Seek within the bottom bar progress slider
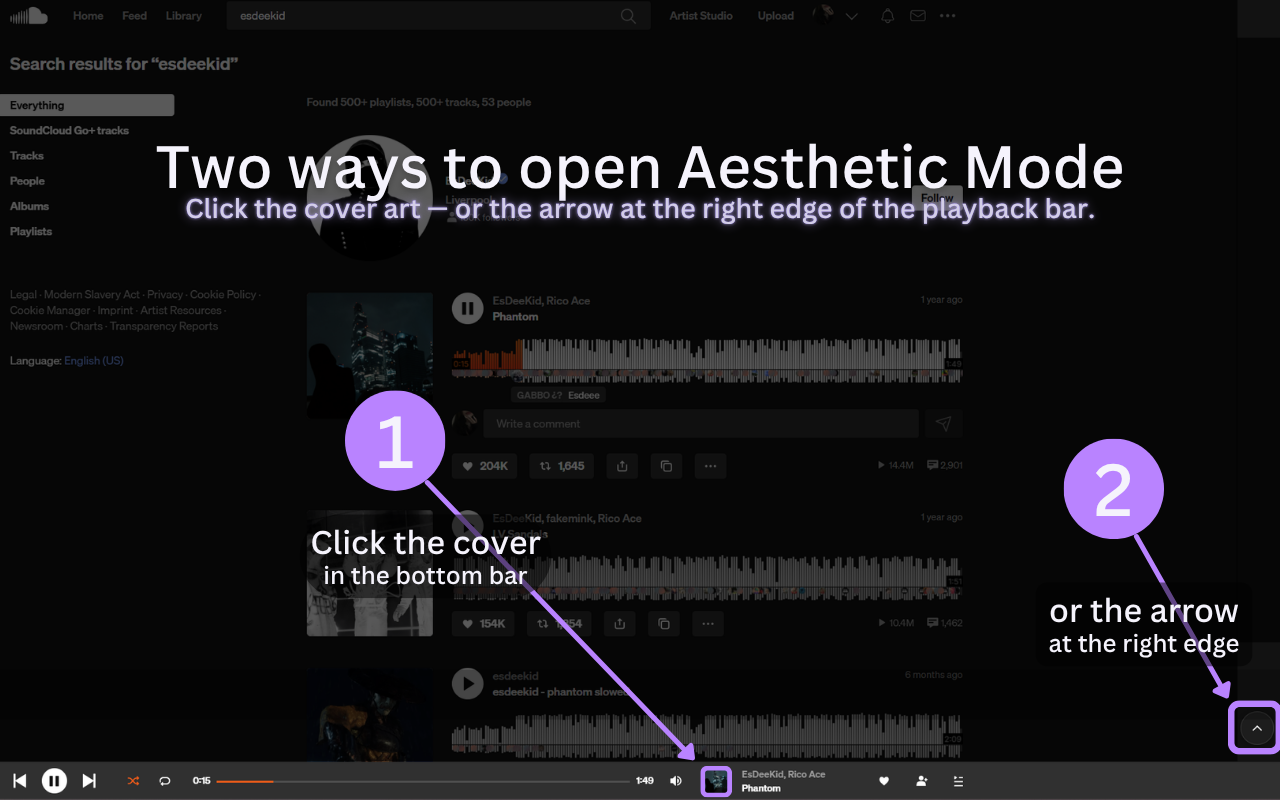The image size is (1280, 800). pyautogui.click(x=423, y=781)
